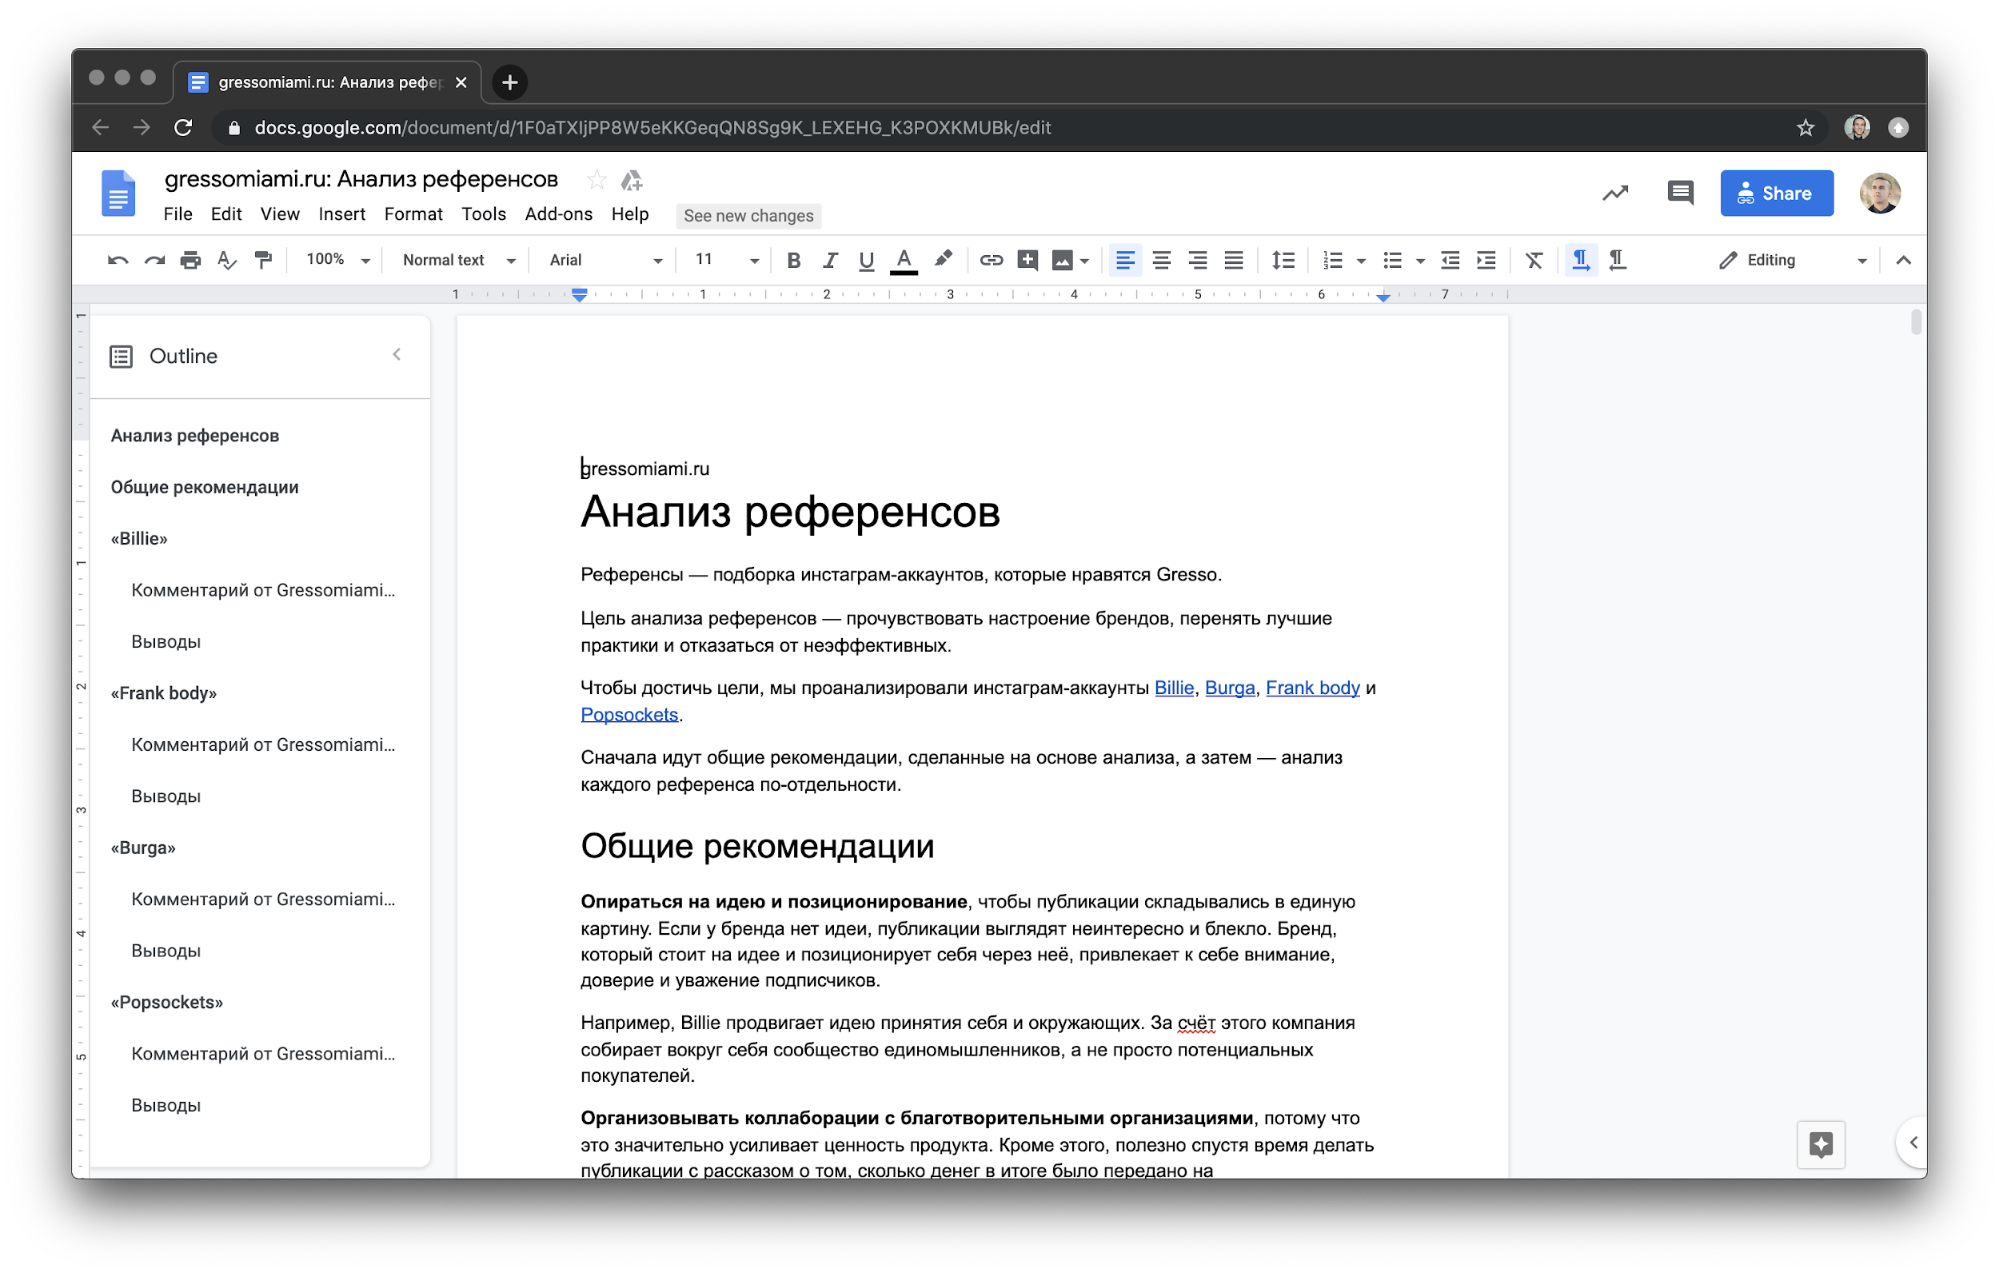Screen dimensions: 1999x1274
Task: Open the Insert menu
Action: (342, 214)
